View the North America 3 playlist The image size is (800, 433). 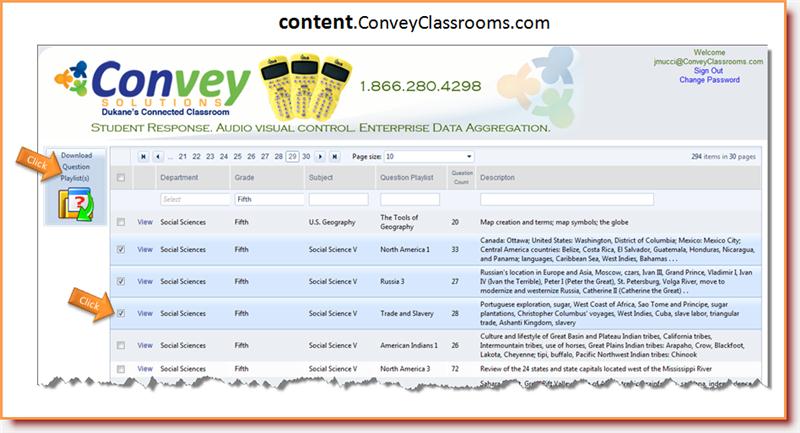(145, 369)
